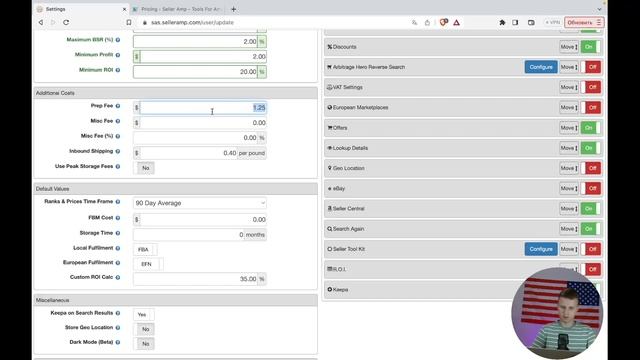Open the share icon in the address bar
The image size is (640, 360).
(427, 22)
